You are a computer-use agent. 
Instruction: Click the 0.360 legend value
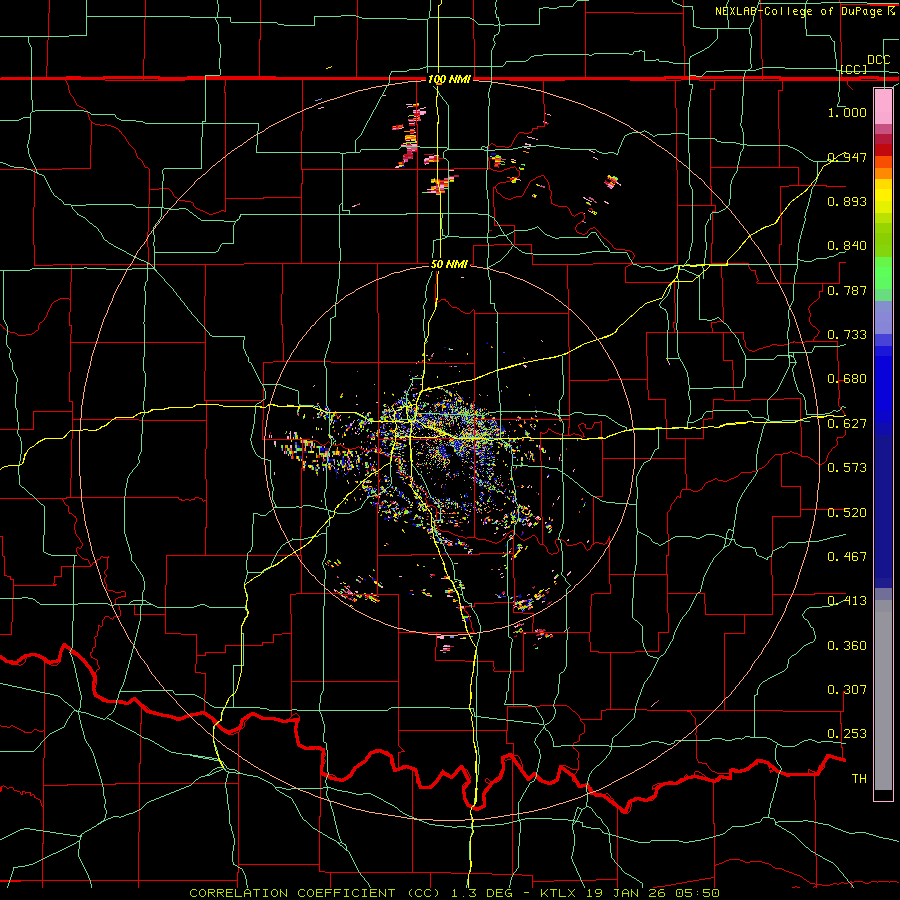point(847,646)
